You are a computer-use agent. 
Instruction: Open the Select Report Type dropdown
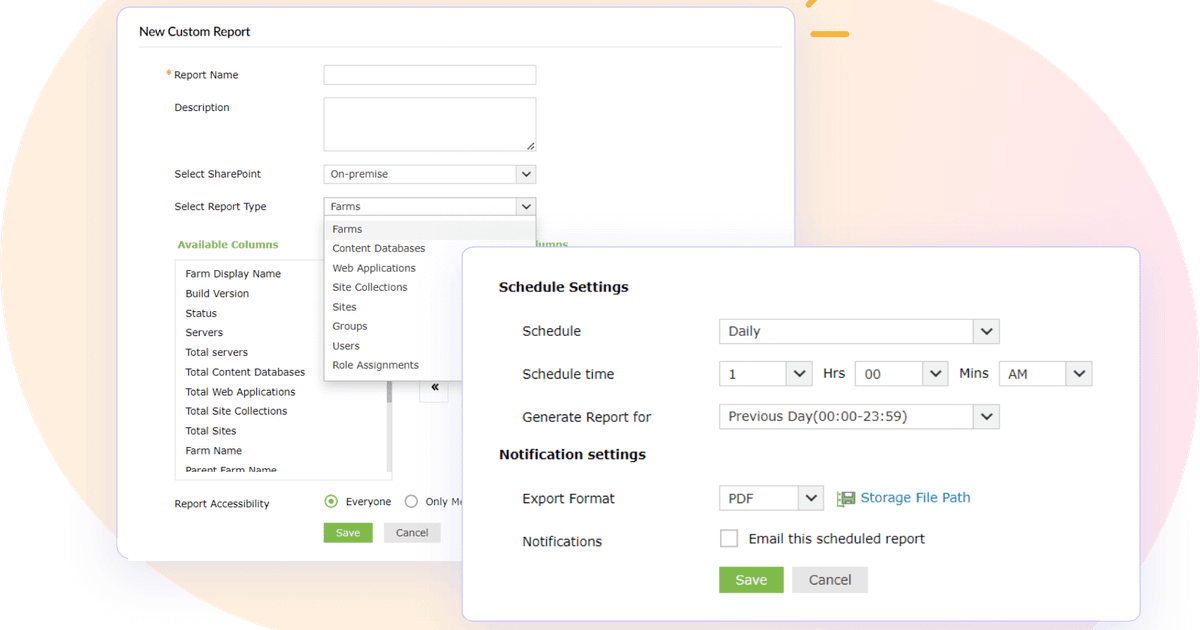pyautogui.click(x=430, y=207)
